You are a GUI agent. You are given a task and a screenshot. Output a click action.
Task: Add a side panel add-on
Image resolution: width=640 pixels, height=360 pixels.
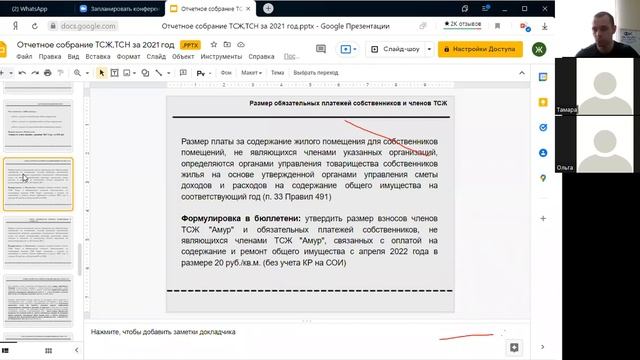pyautogui.click(x=543, y=218)
